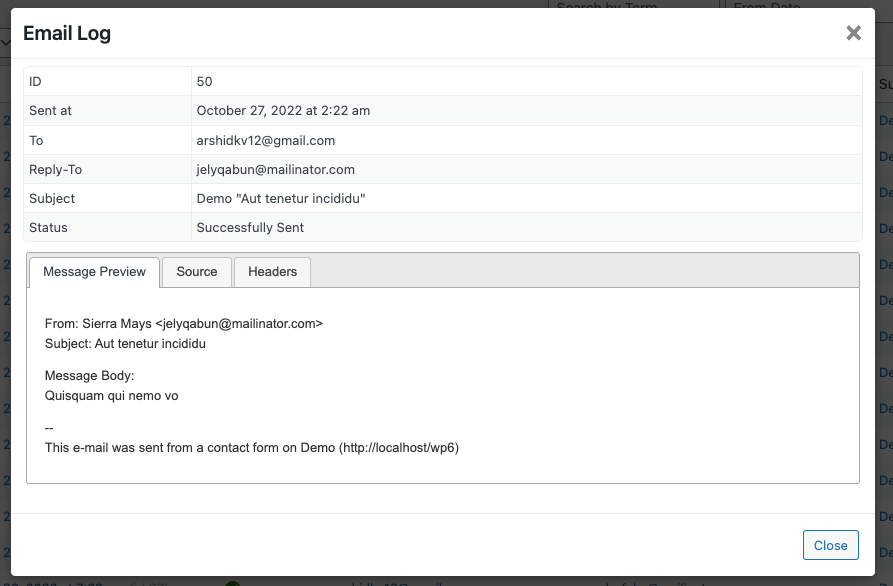Click the 'Message Body:' label in preview
This screenshot has width=893, height=586.
pyautogui.click(x=89, y=375)
